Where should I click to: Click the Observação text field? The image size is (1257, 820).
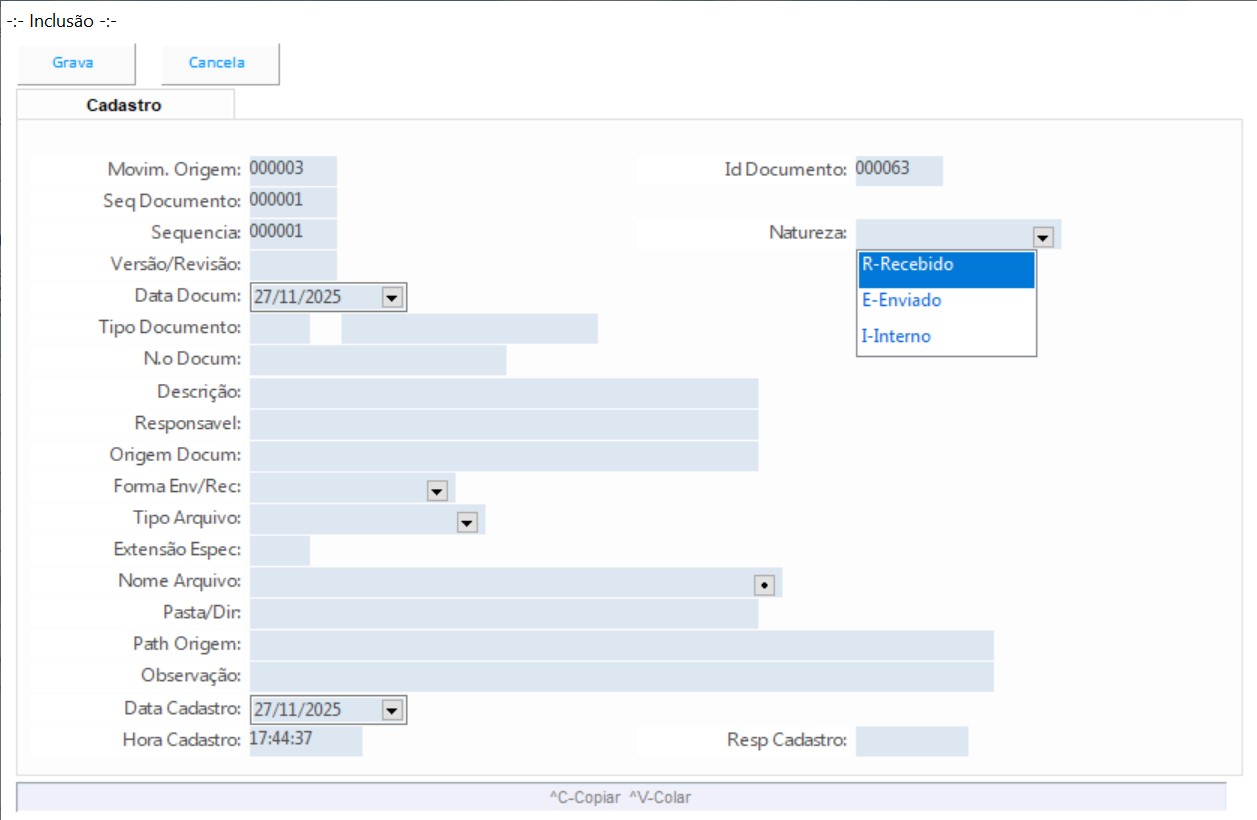coord(621,676)
